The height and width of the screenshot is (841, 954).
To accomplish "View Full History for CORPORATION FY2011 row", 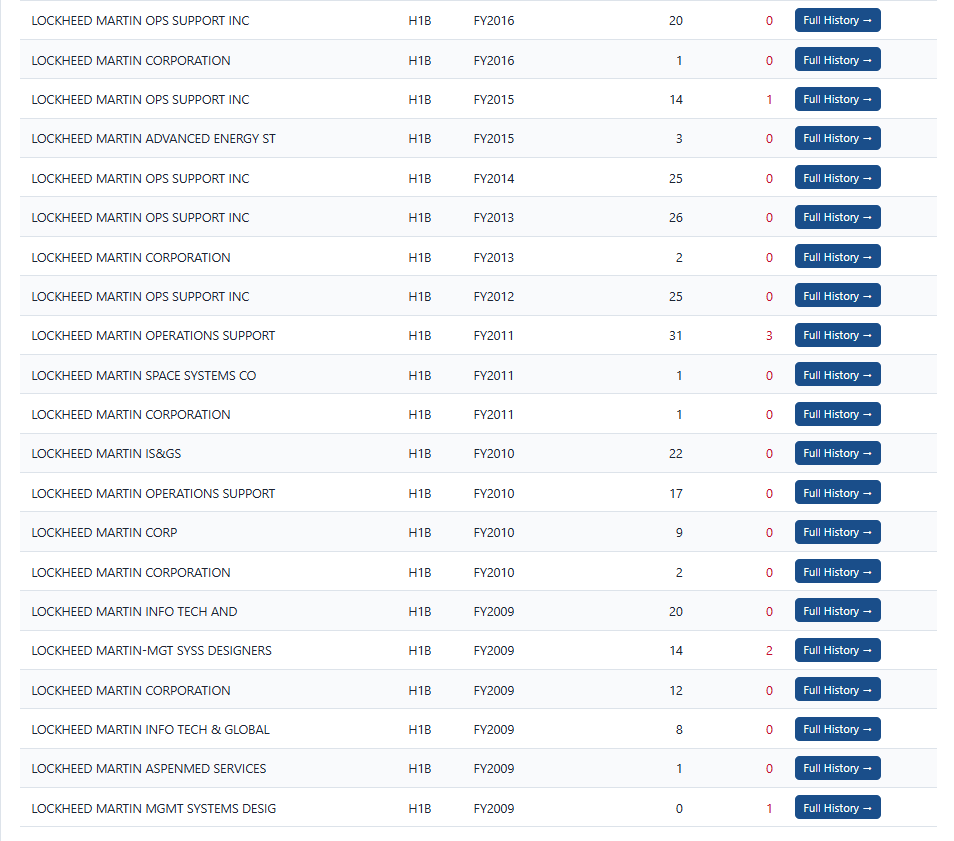I will pos(837,414).
